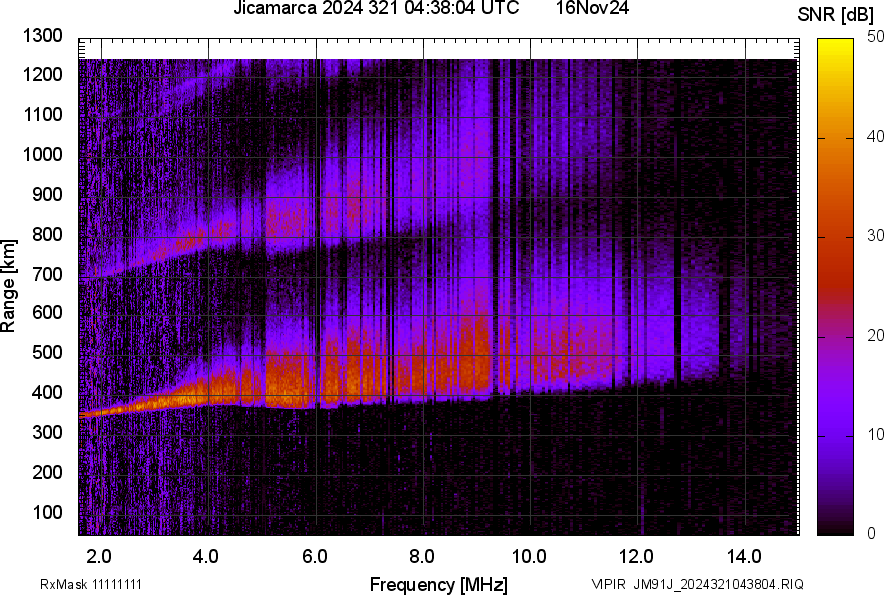The image size is (884, 595).
Task: Click the 10 value on colorbar
Action: point(875,434)
